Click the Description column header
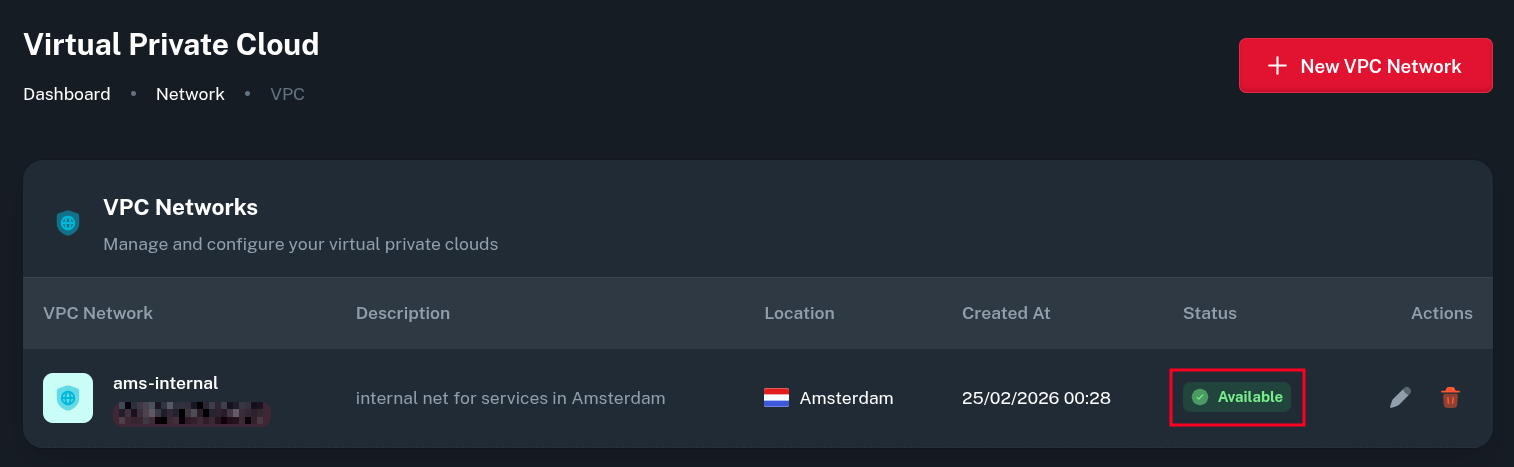 click(x=403, y=313)
